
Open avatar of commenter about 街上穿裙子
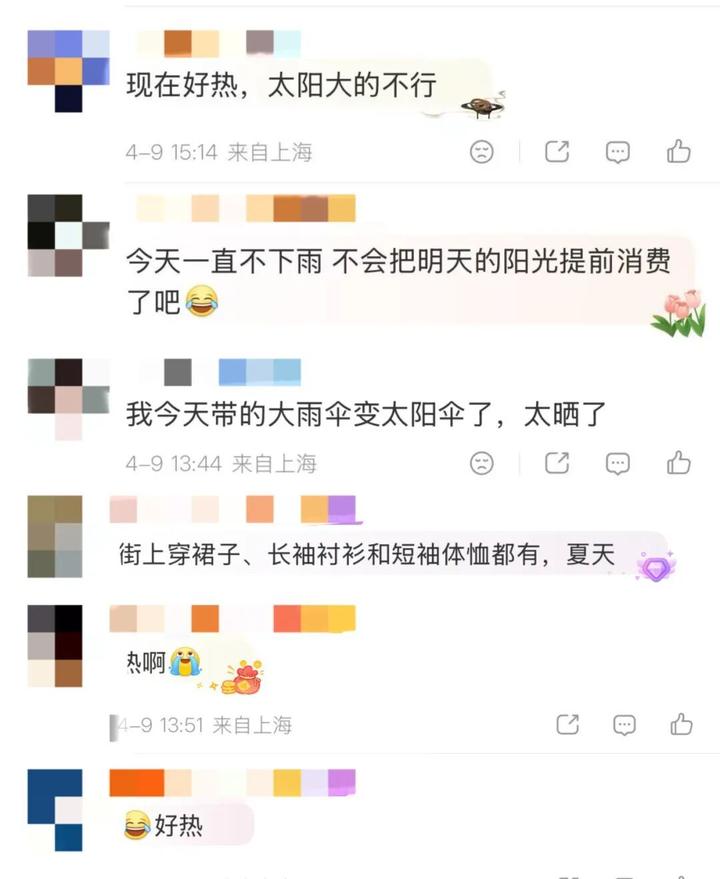click(55, 536)
